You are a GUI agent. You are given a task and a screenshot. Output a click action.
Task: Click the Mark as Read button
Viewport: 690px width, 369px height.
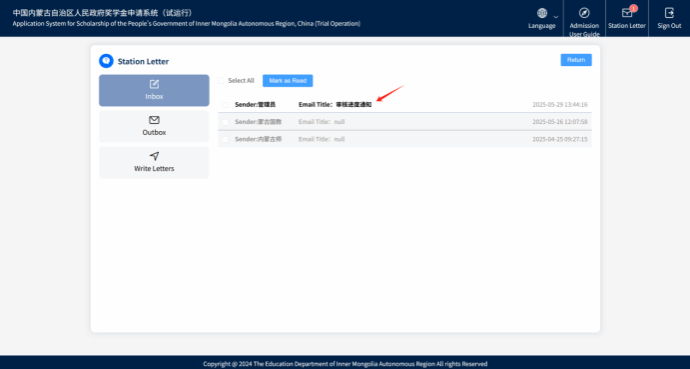pos(288,81)
